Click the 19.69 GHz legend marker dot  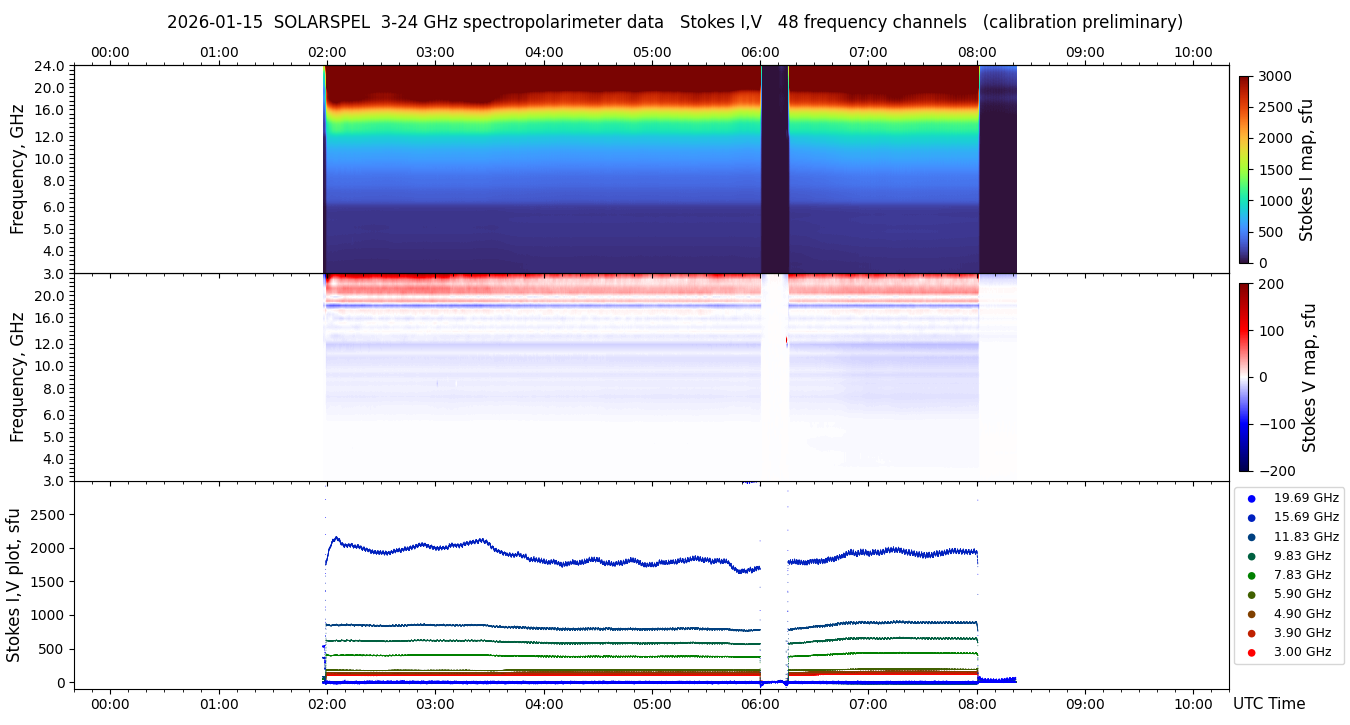[x=1251, y=498]
